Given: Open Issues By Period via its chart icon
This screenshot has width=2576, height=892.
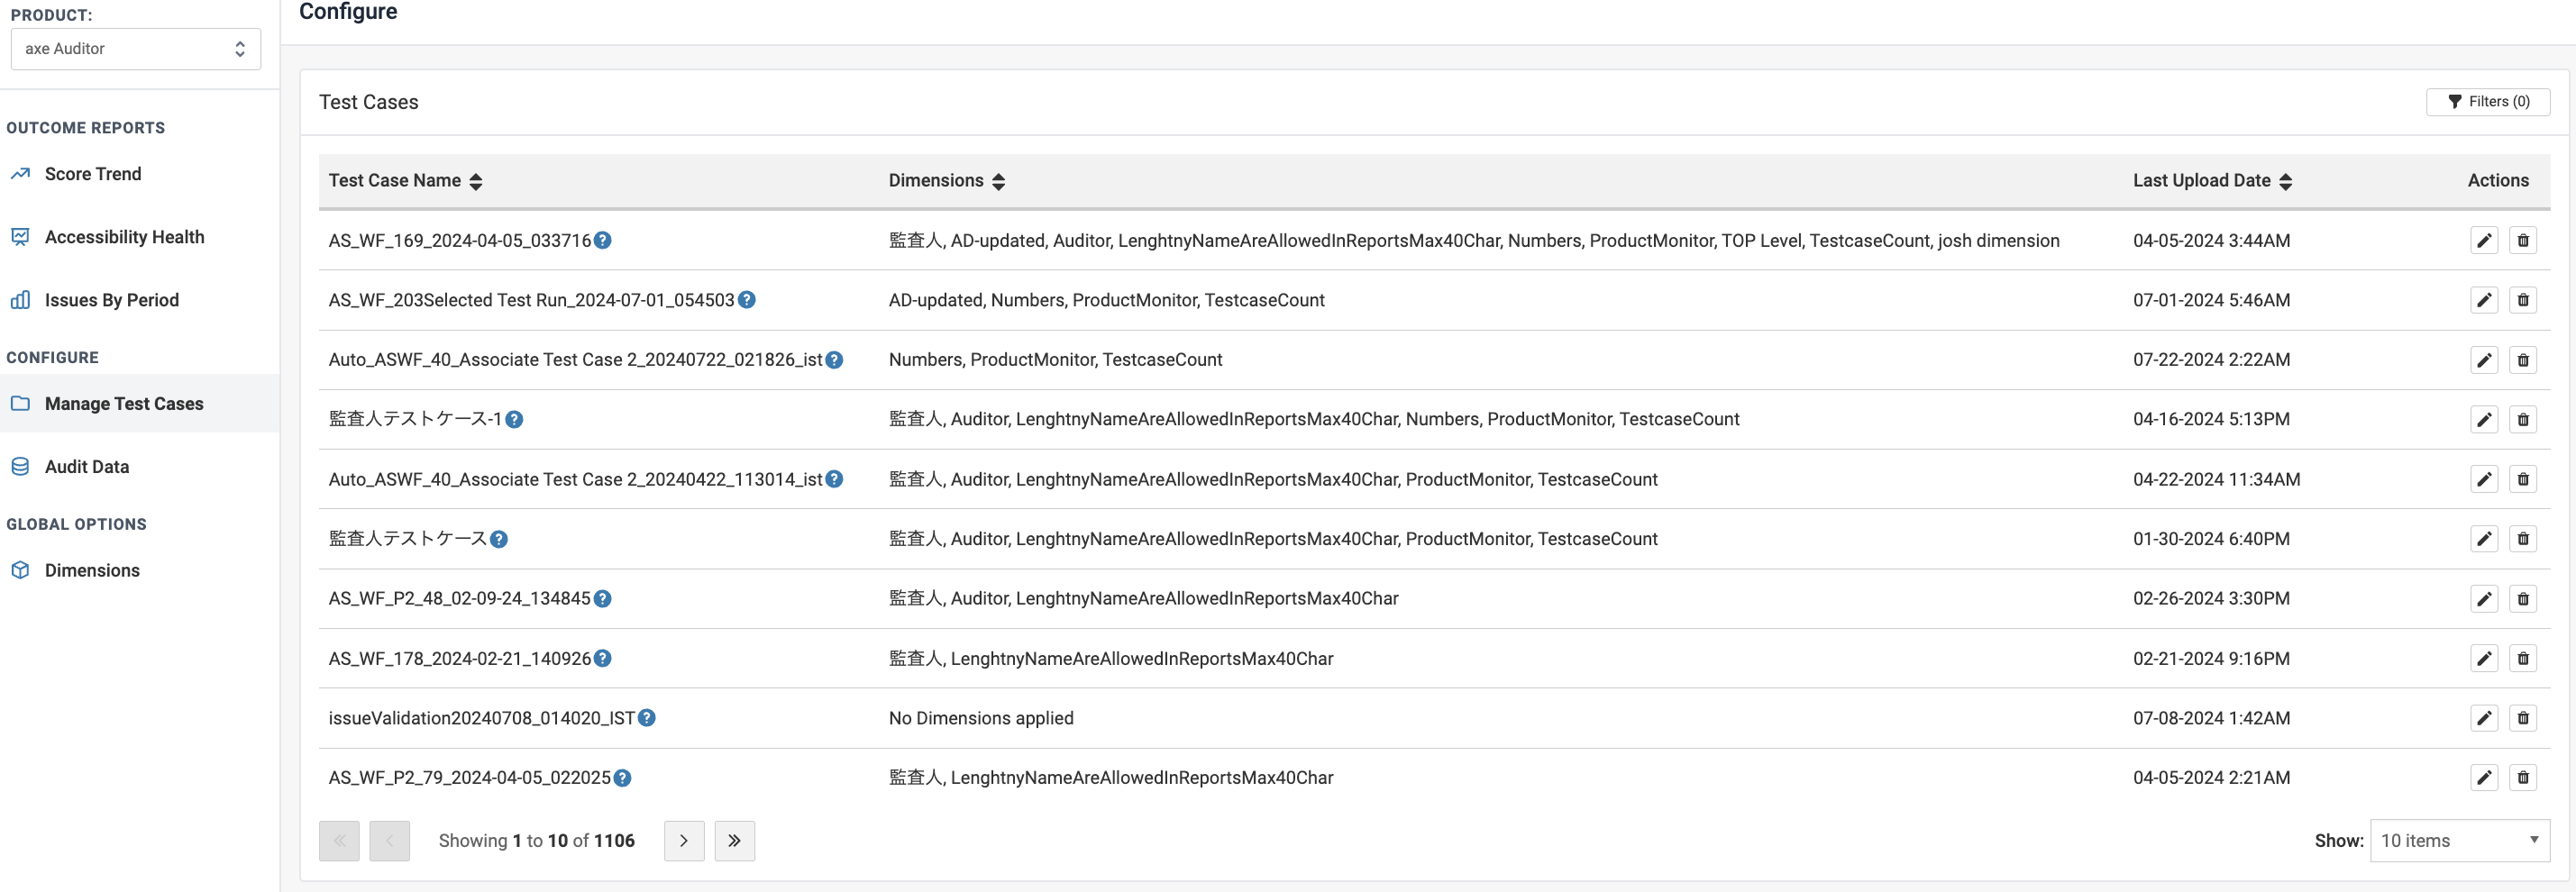Looking at the screenshot, I should pos(21,299).
